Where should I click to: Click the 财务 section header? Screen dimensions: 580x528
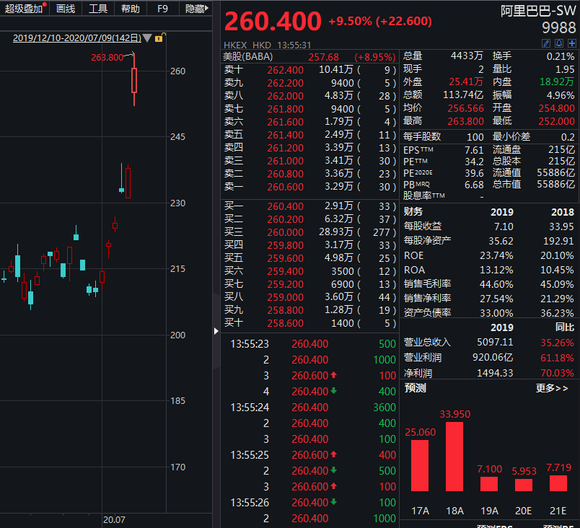coord(413,212)
